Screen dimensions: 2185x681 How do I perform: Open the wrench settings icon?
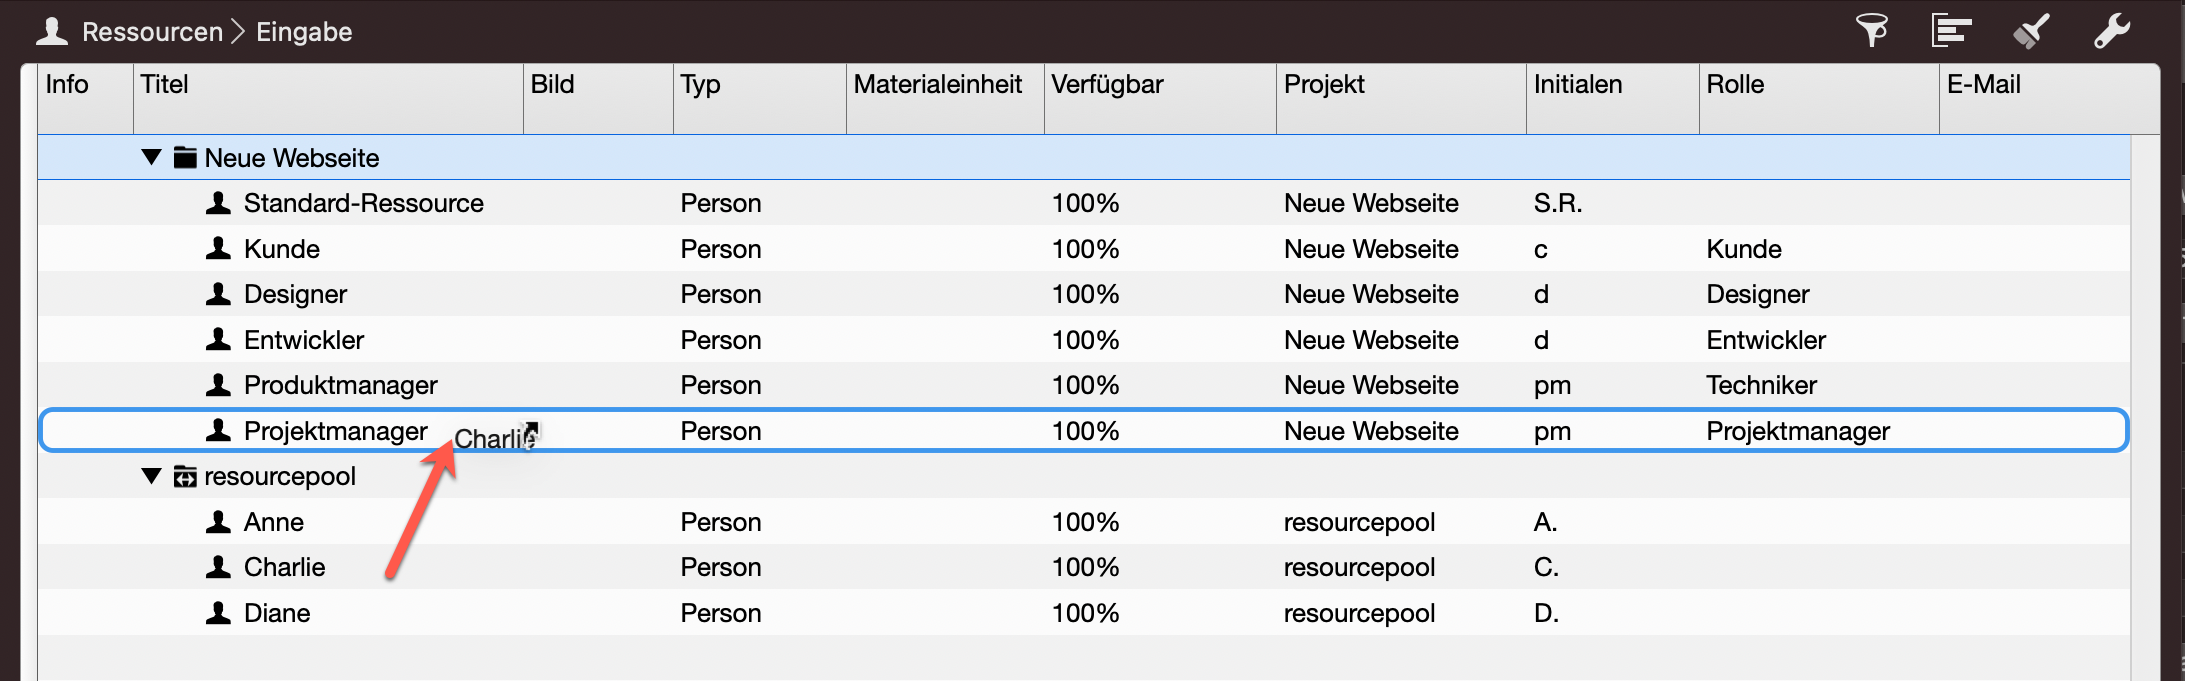(2111, 31)
